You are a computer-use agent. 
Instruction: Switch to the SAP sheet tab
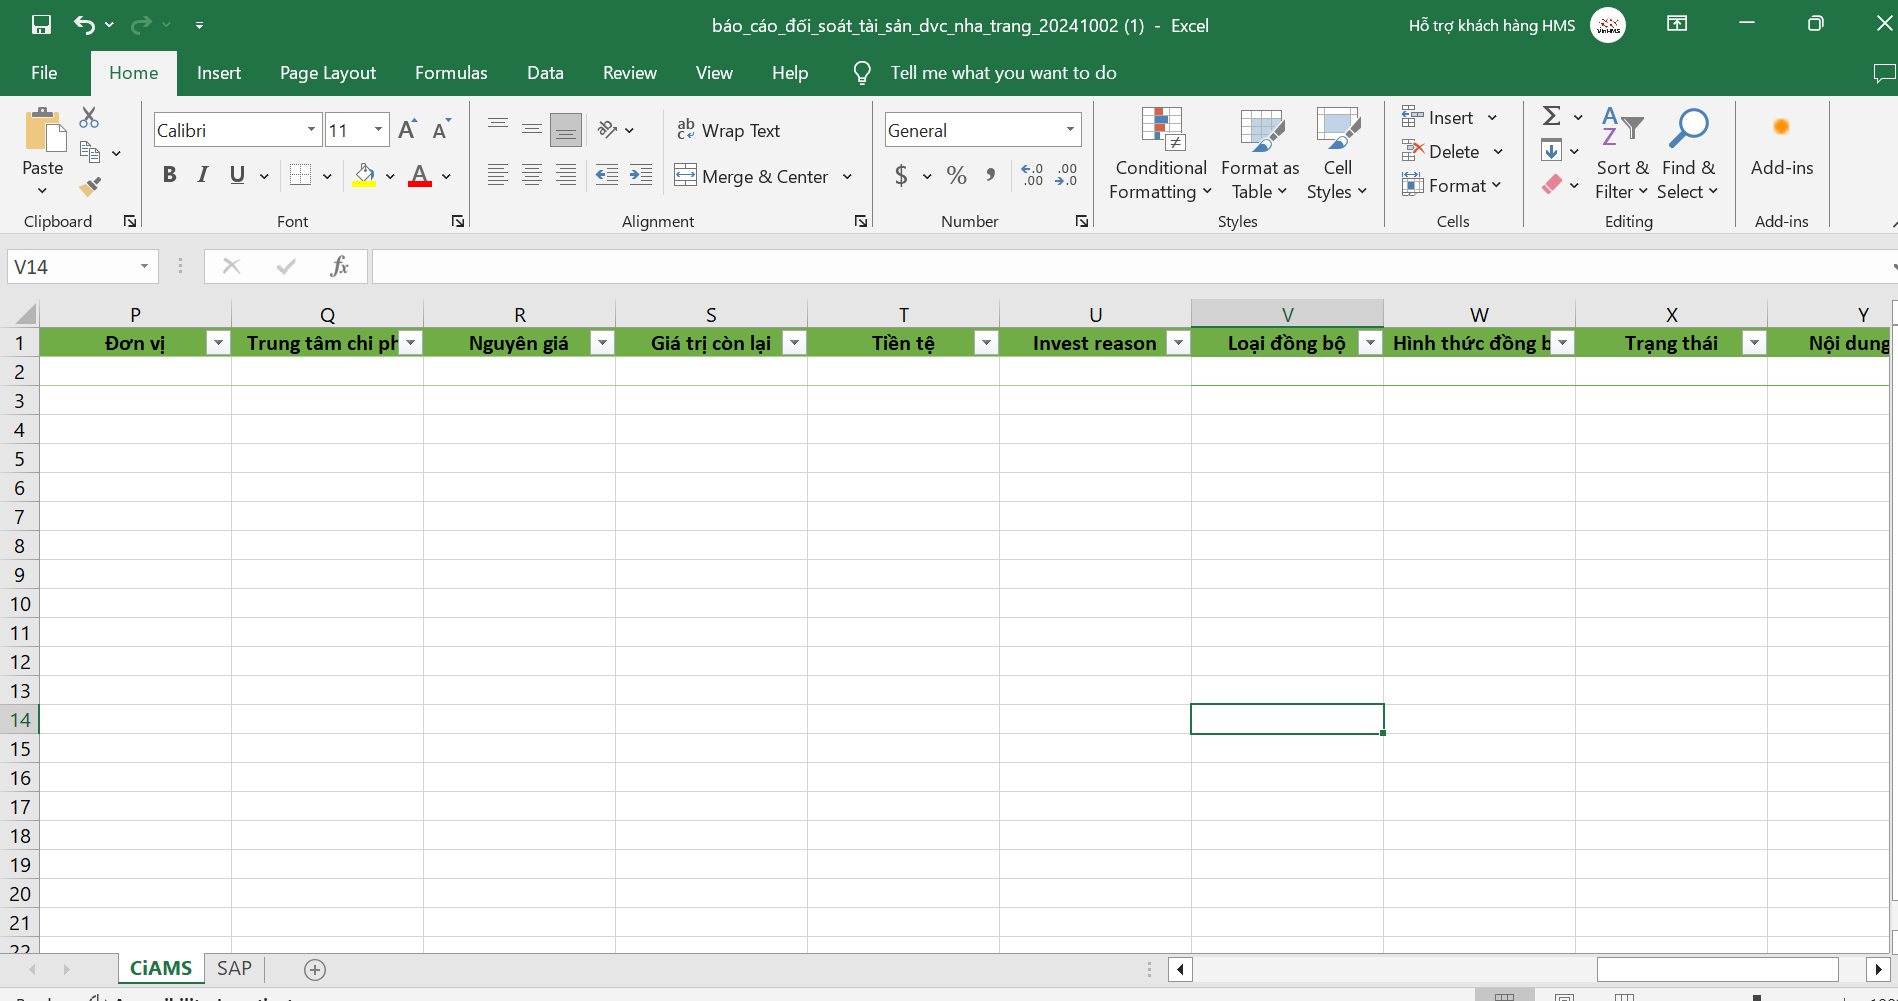click(234, 968)
